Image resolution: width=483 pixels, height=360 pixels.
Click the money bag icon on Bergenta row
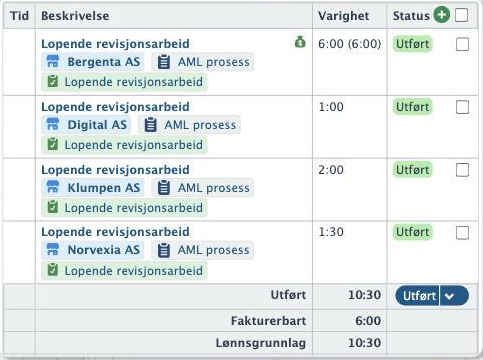point(300,42)
